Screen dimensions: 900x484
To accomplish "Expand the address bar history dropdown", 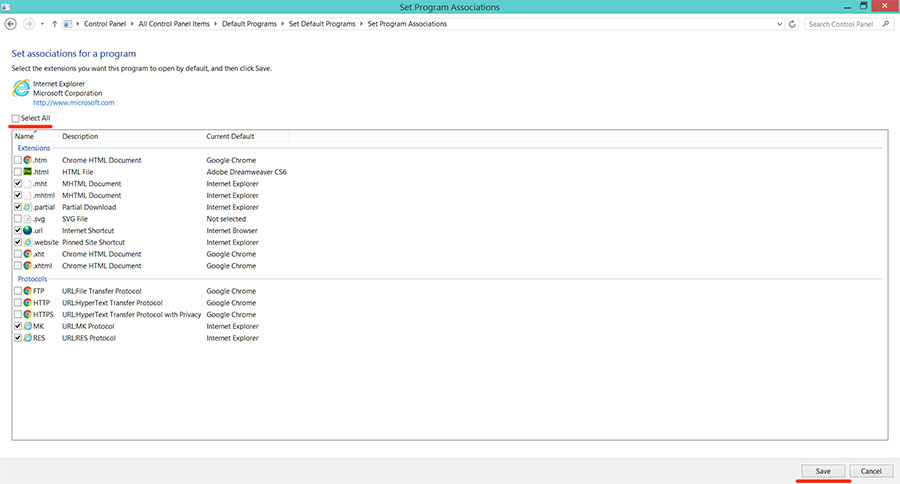I will click(779, 24).
